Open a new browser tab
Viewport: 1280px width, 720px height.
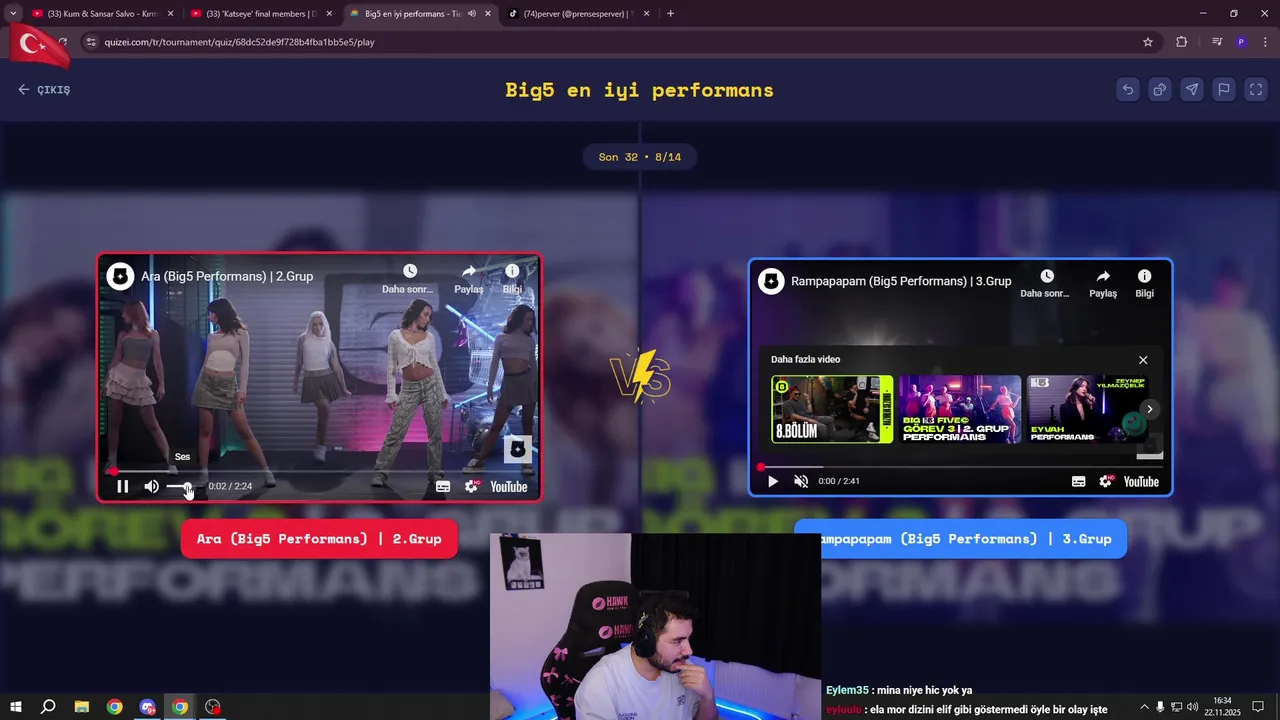670,14
